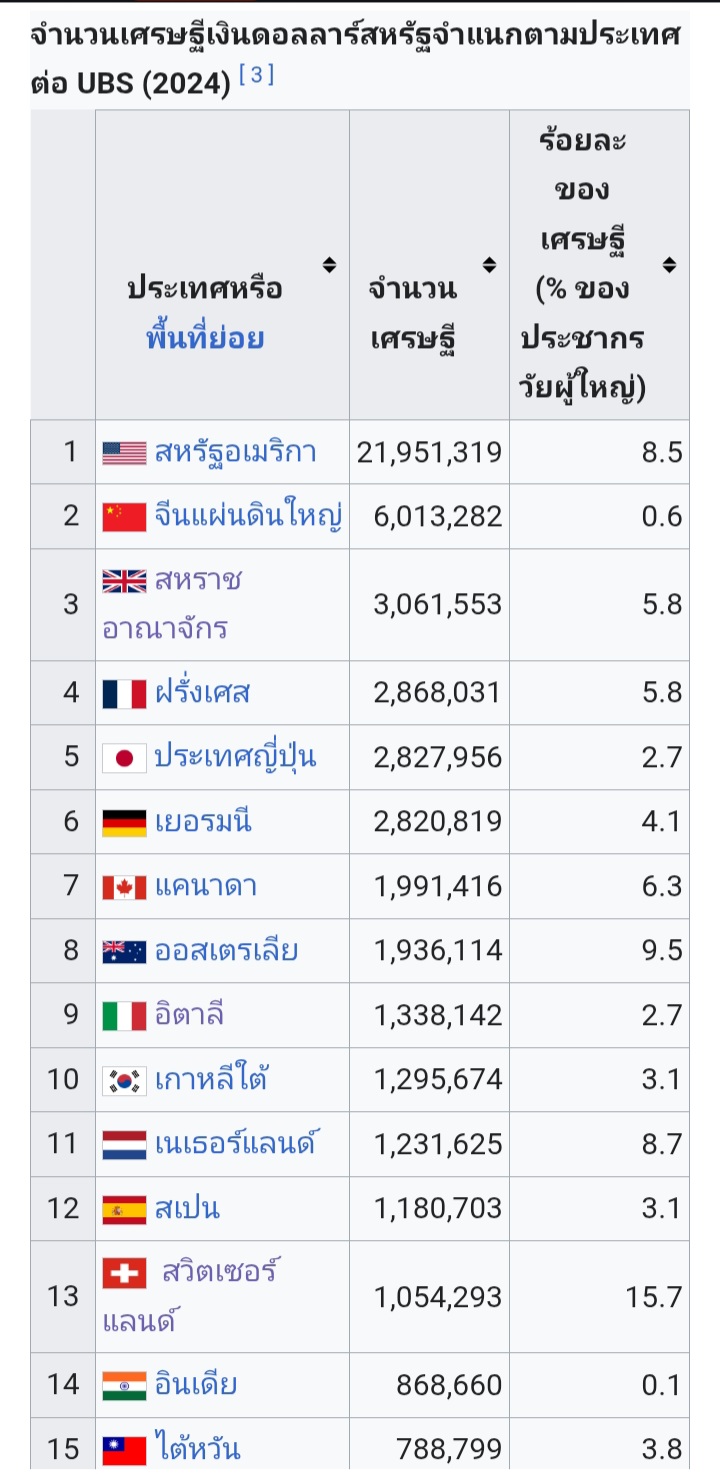Open citation reference [3]
The width and height of the screenshot is (720, 1476).
[x=257, y=76]
